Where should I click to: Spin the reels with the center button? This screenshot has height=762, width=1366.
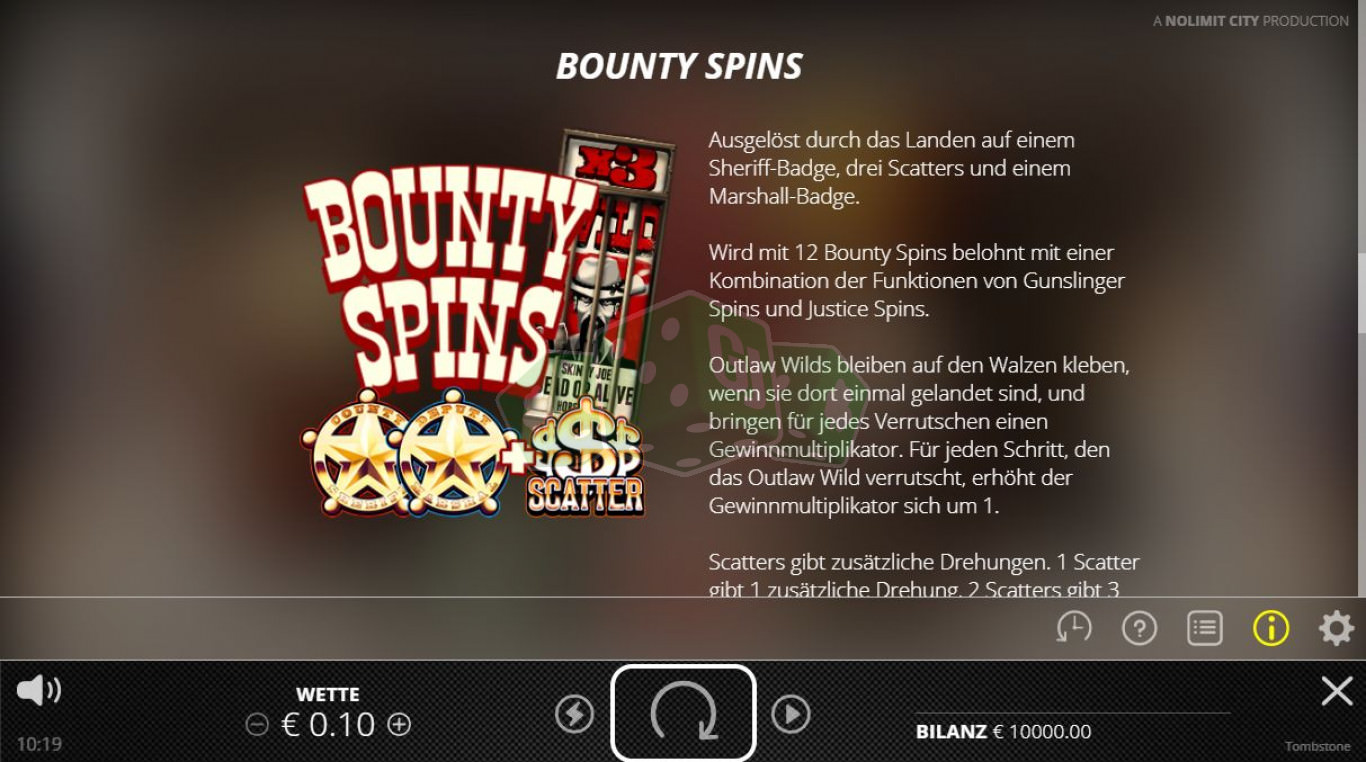[683, 713]
